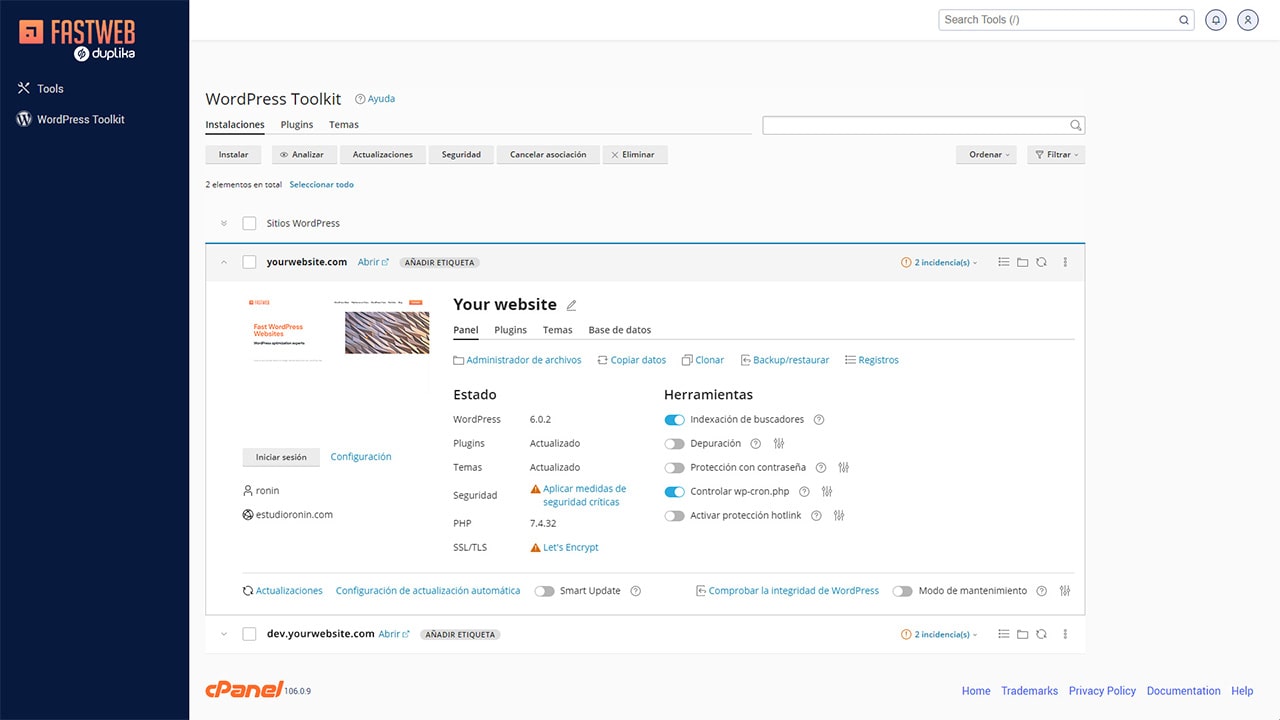Collapse yourwebsite.com row chevron
The width and height of the screenshot is (1280, 720).
point(224,262)
